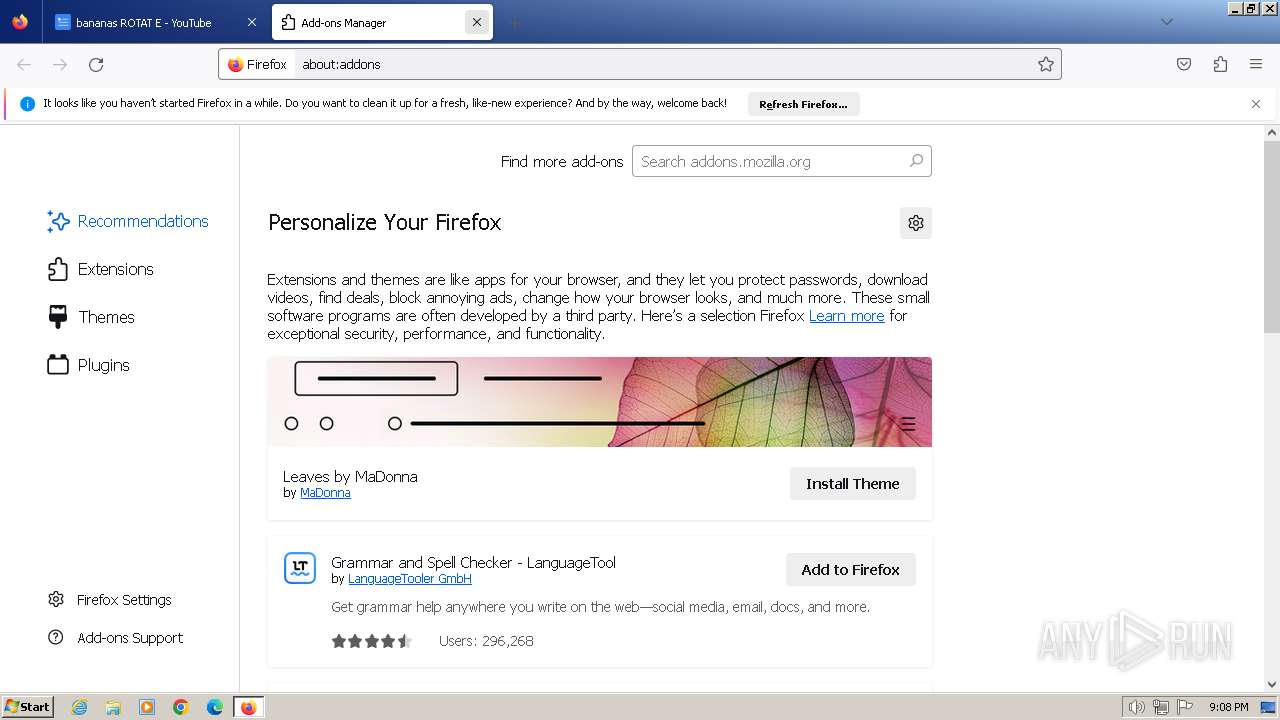
Task: Open the add-ons tools gear menu
Action: (x=916, y=223)
